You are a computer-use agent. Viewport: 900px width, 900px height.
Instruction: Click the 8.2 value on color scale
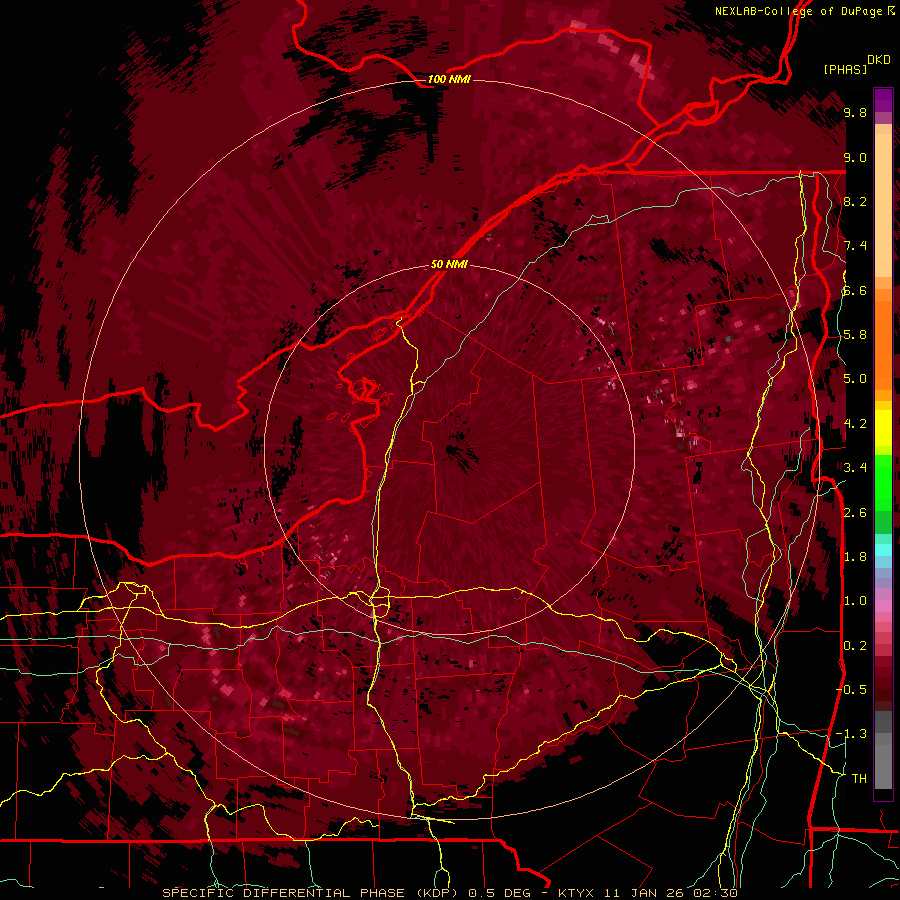click(x=855, y=201)
